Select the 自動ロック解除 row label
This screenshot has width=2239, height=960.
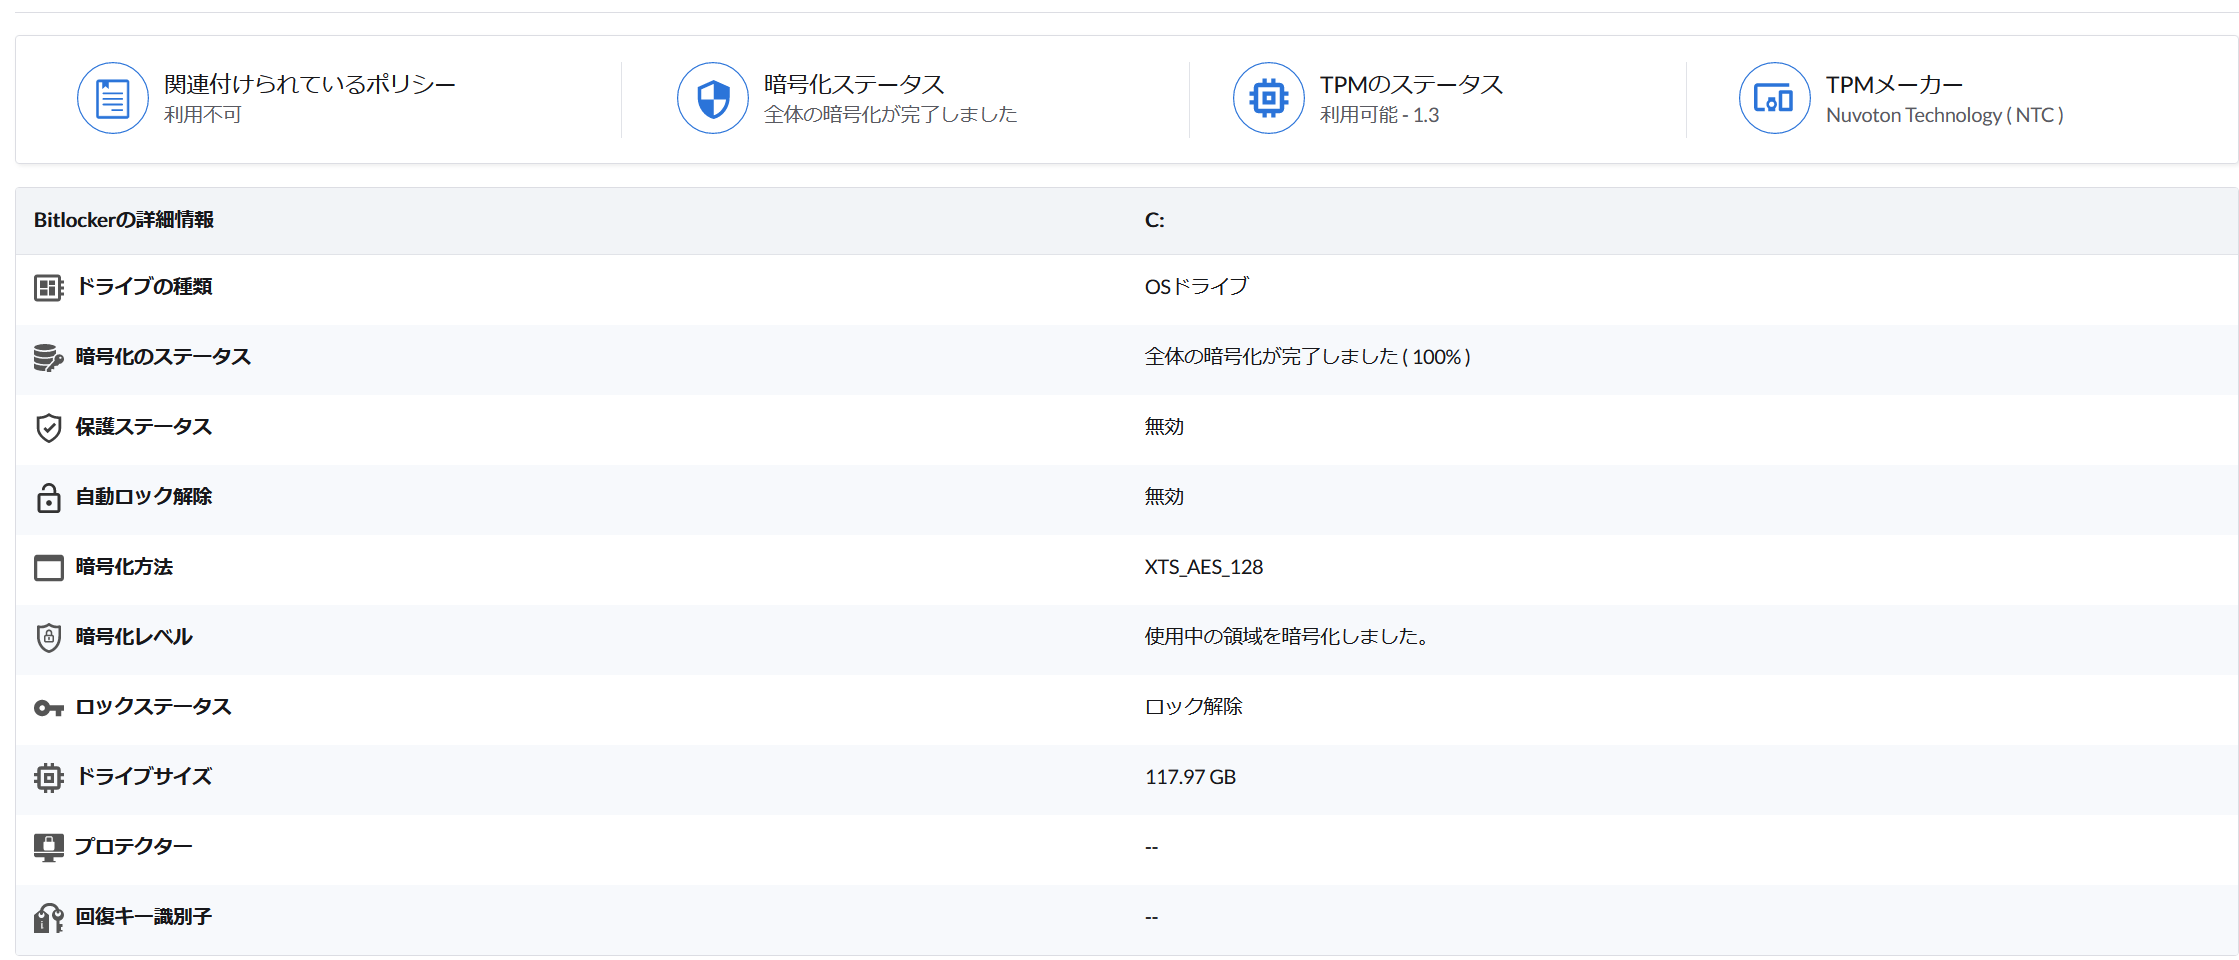(x=144, y=497)
